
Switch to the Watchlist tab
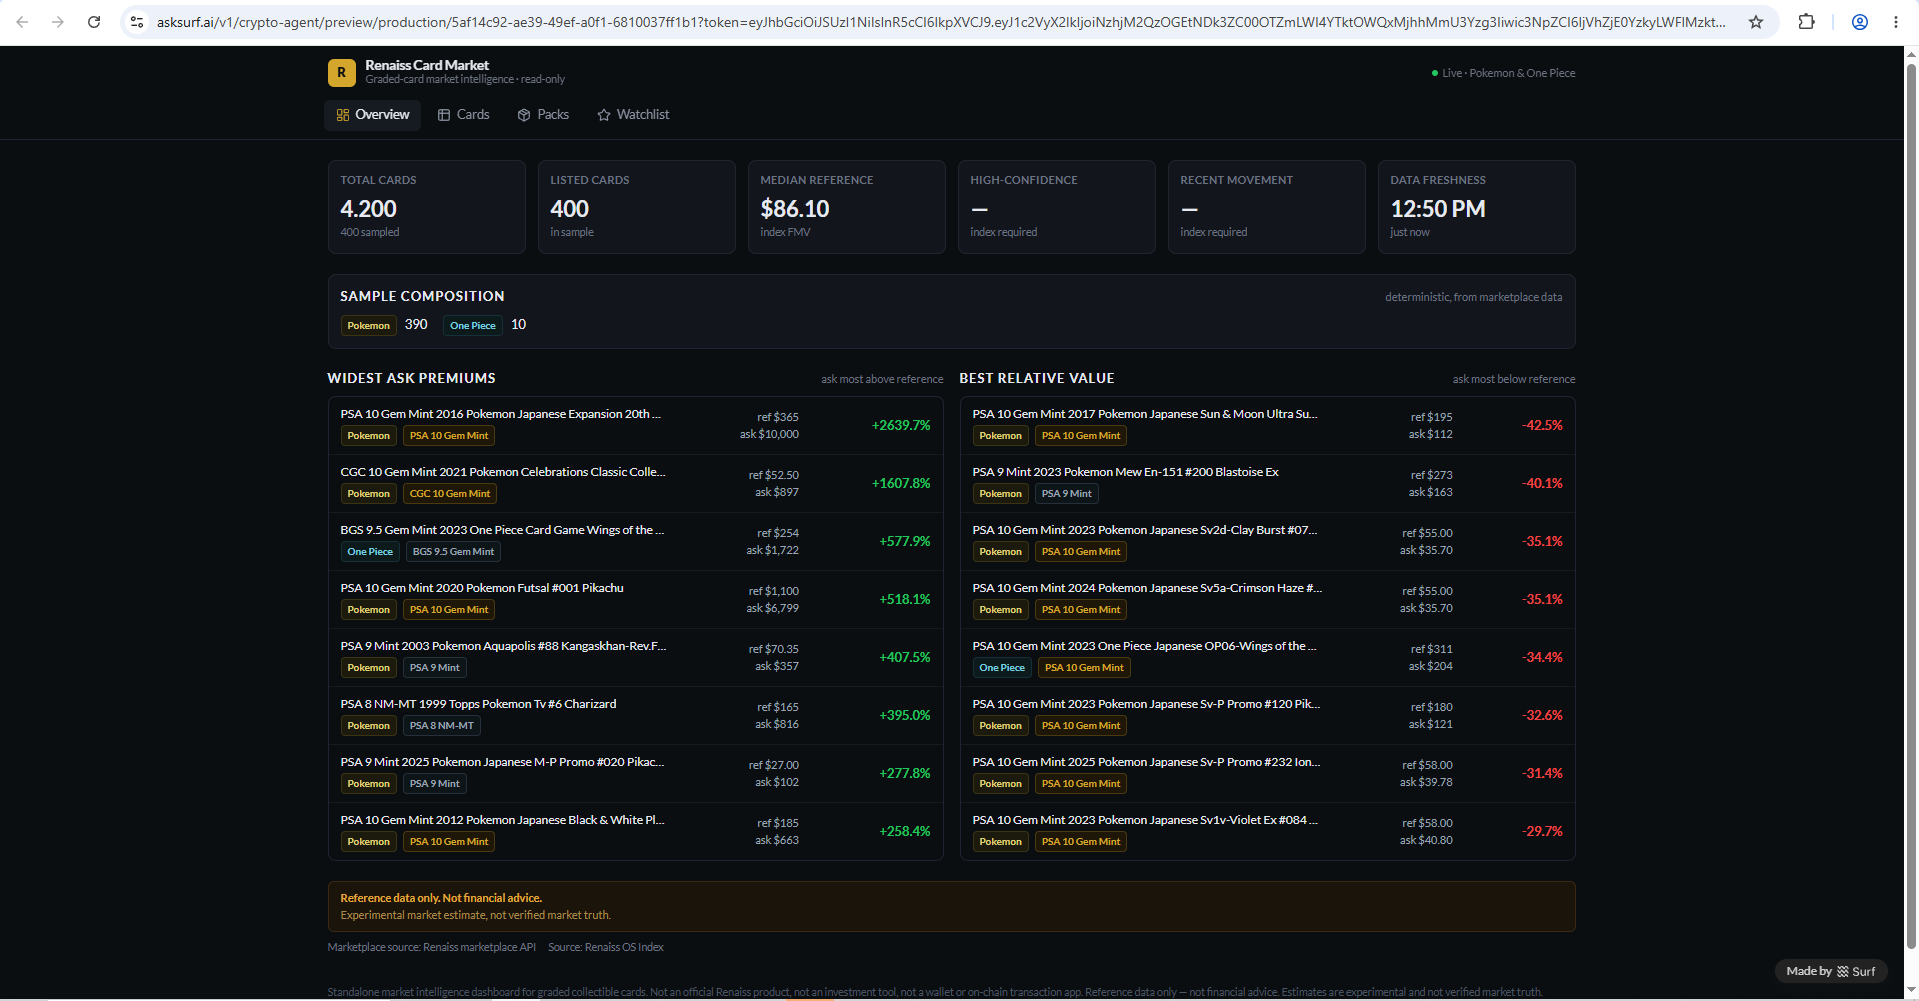[x=634, y=115]
